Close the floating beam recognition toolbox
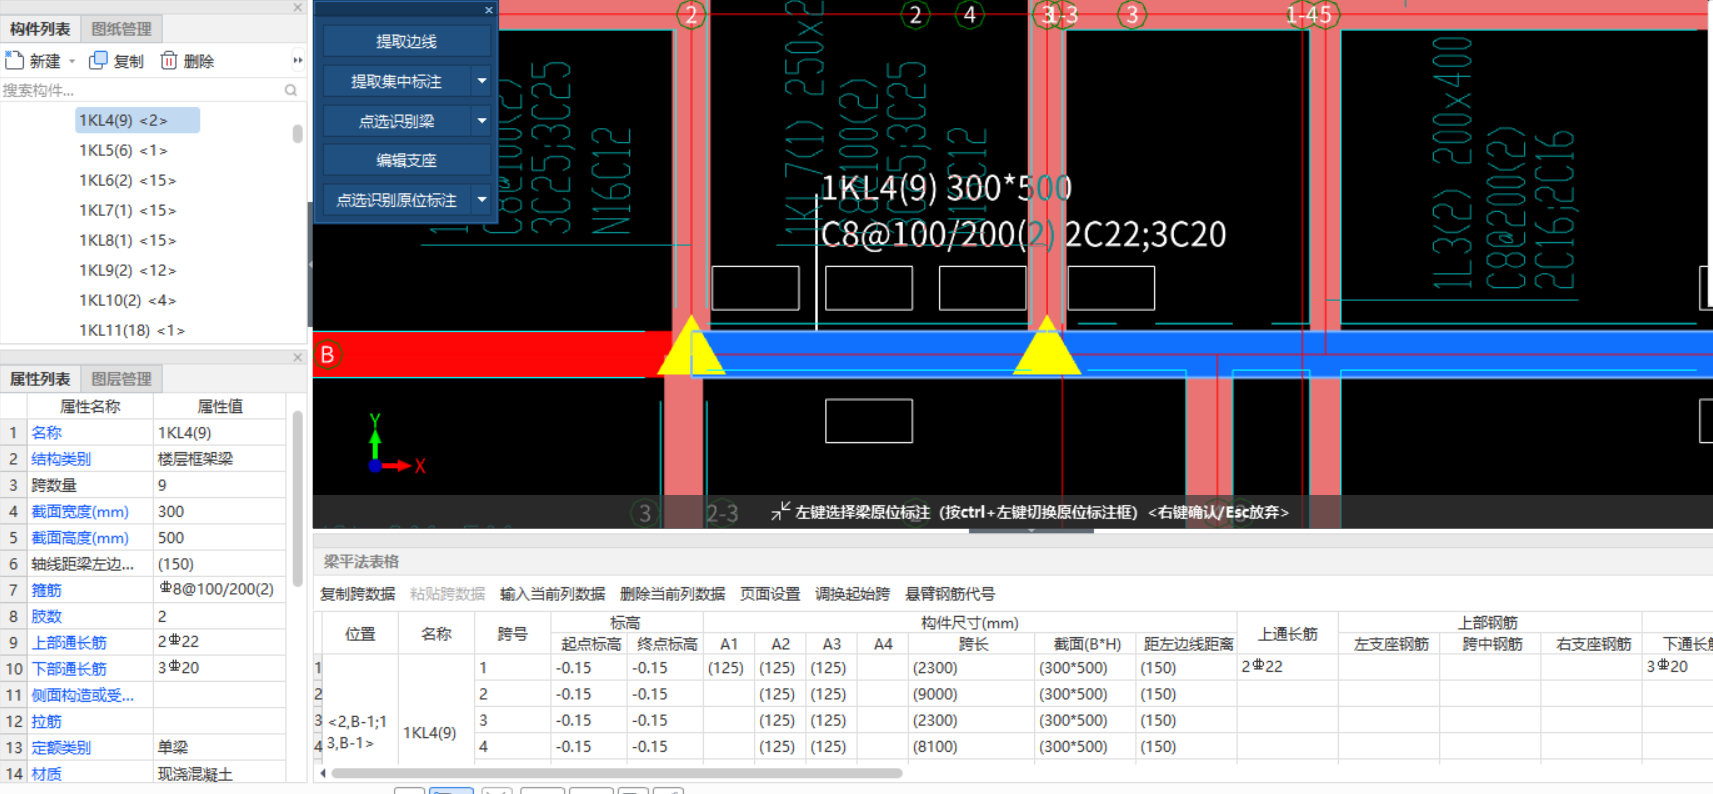This screenshot has height=794, width=1713. [x=488, y=10]
